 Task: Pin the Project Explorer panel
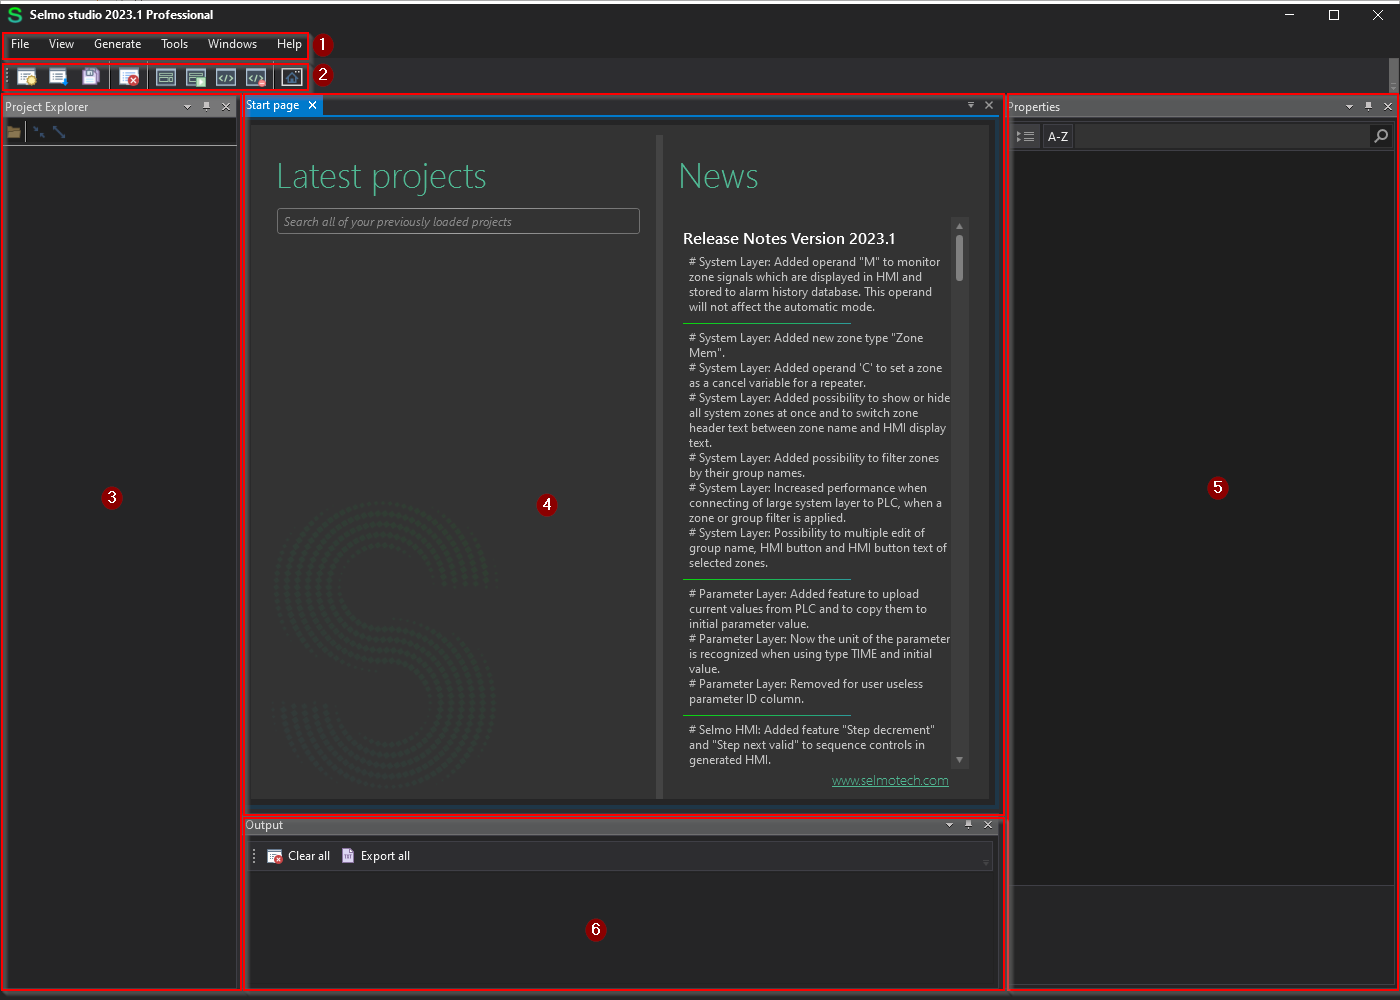tap(207, 106)
